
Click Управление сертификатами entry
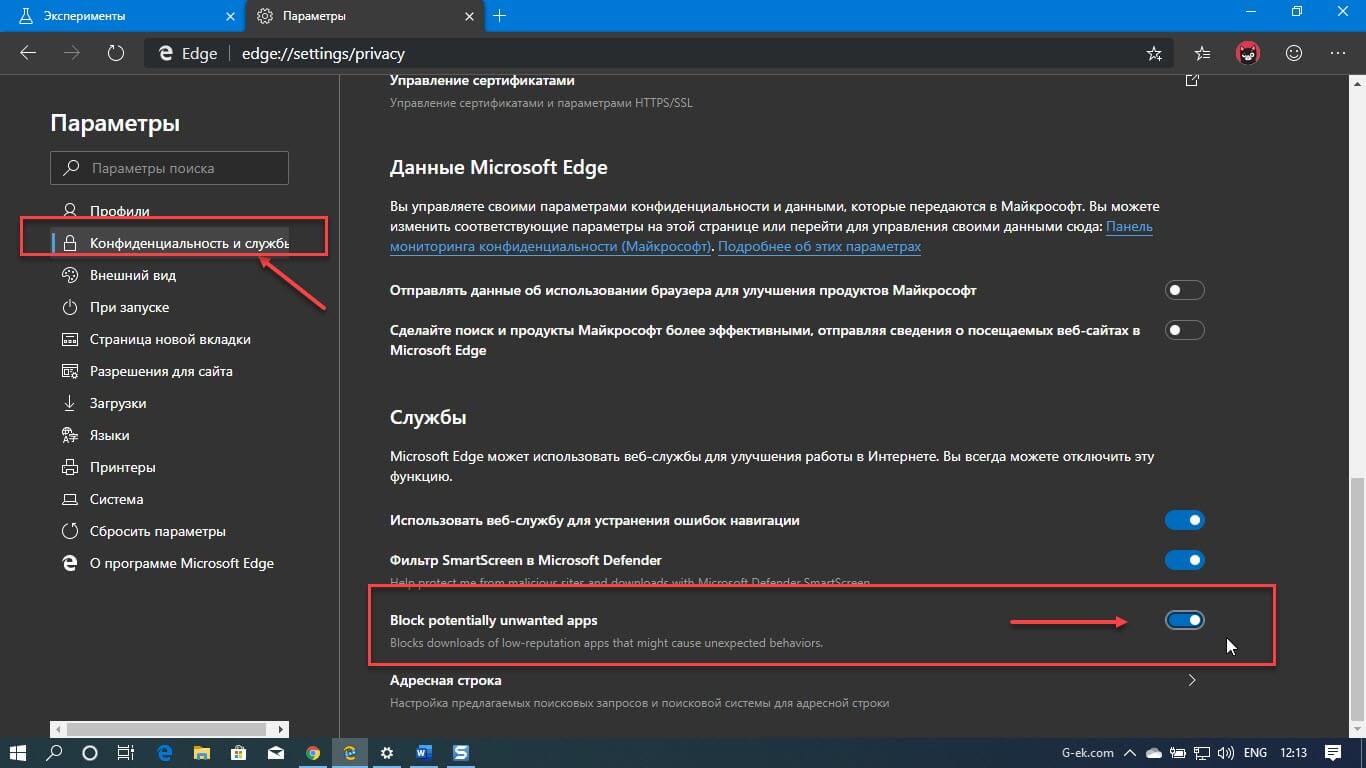(482, 80)
